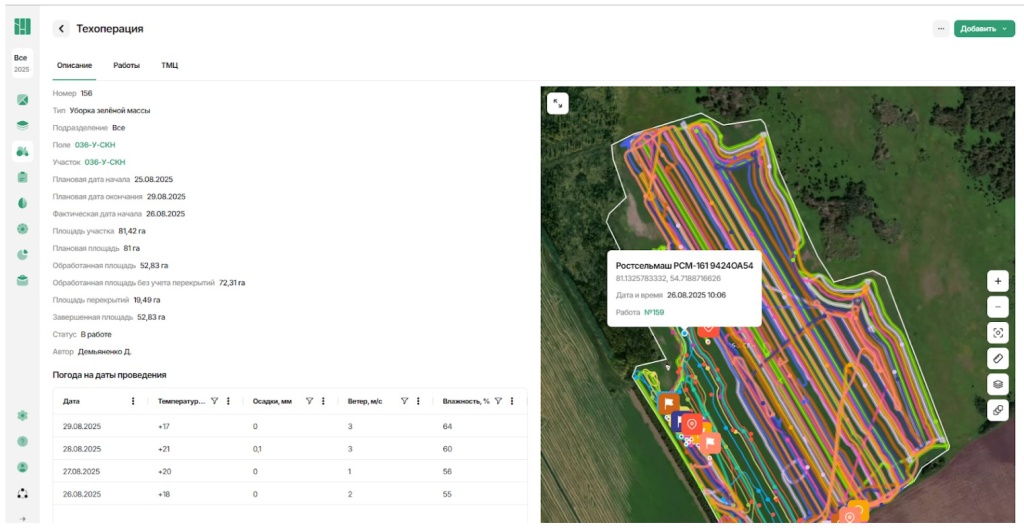
Task: Click the orange flag marker on map
Action: [x=668, y=403]
